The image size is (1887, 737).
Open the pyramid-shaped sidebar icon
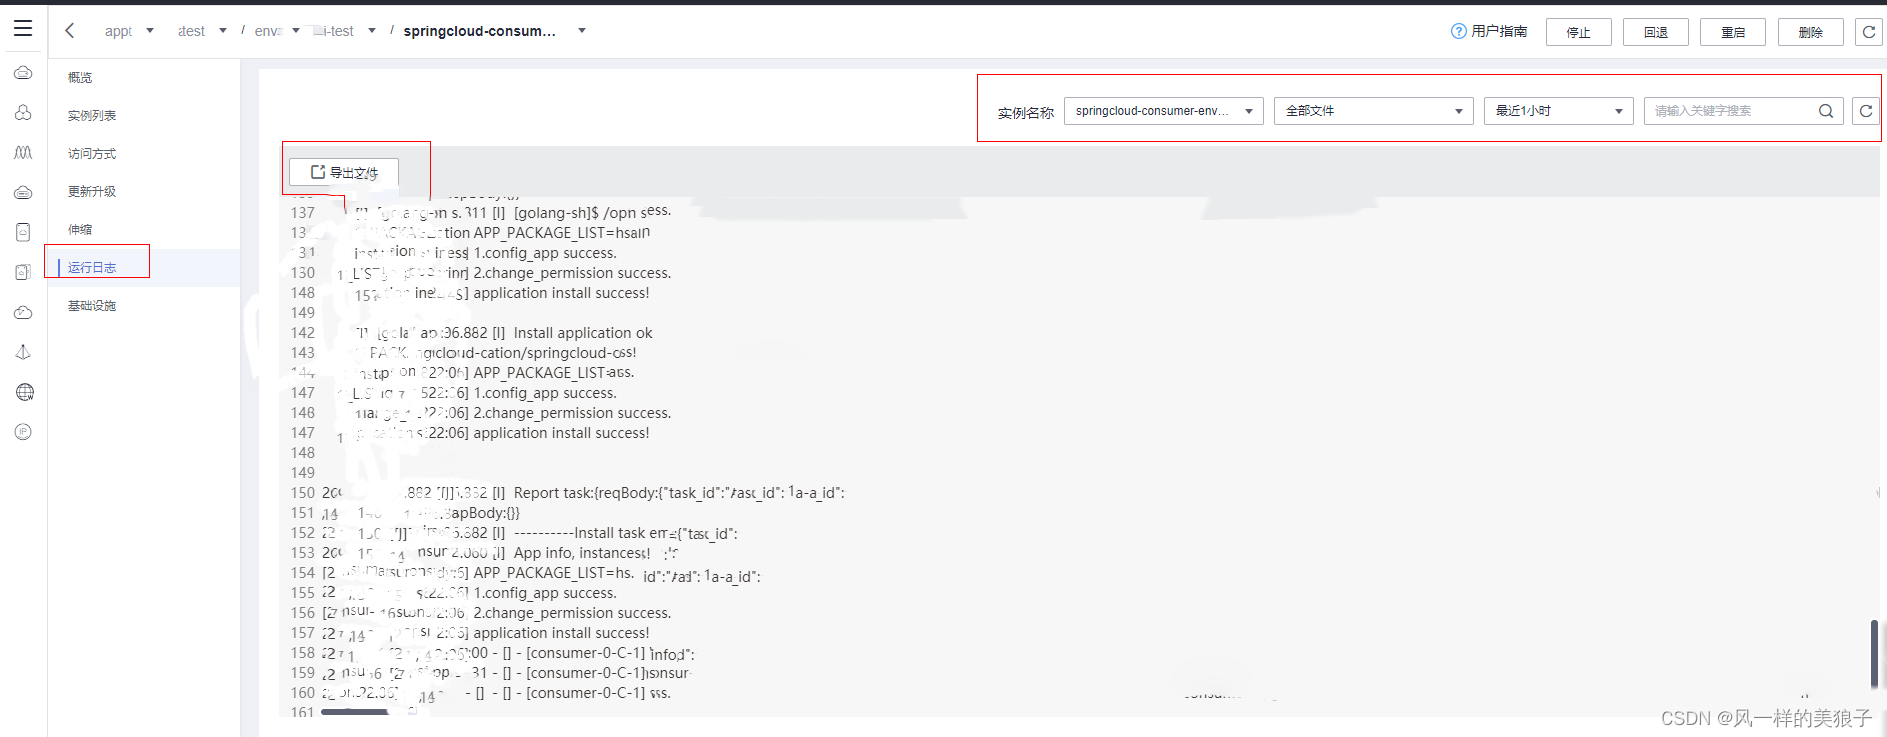click(x=23, y=352)
